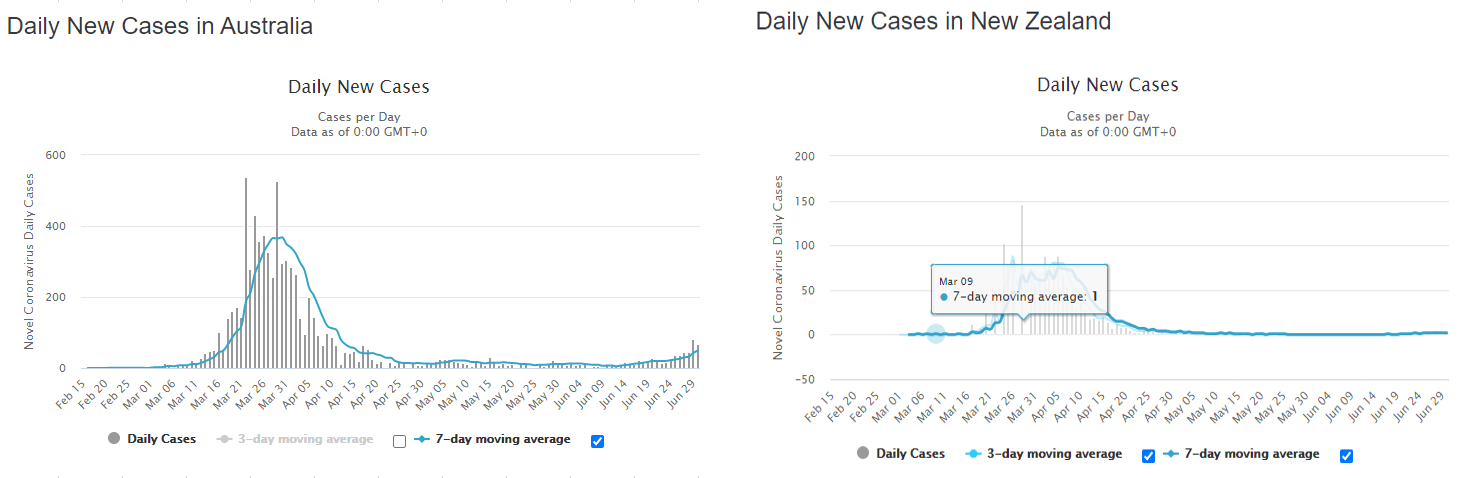
Task: Enable the 3-day moving average checkbox for Australia
Action: point(400,441)
